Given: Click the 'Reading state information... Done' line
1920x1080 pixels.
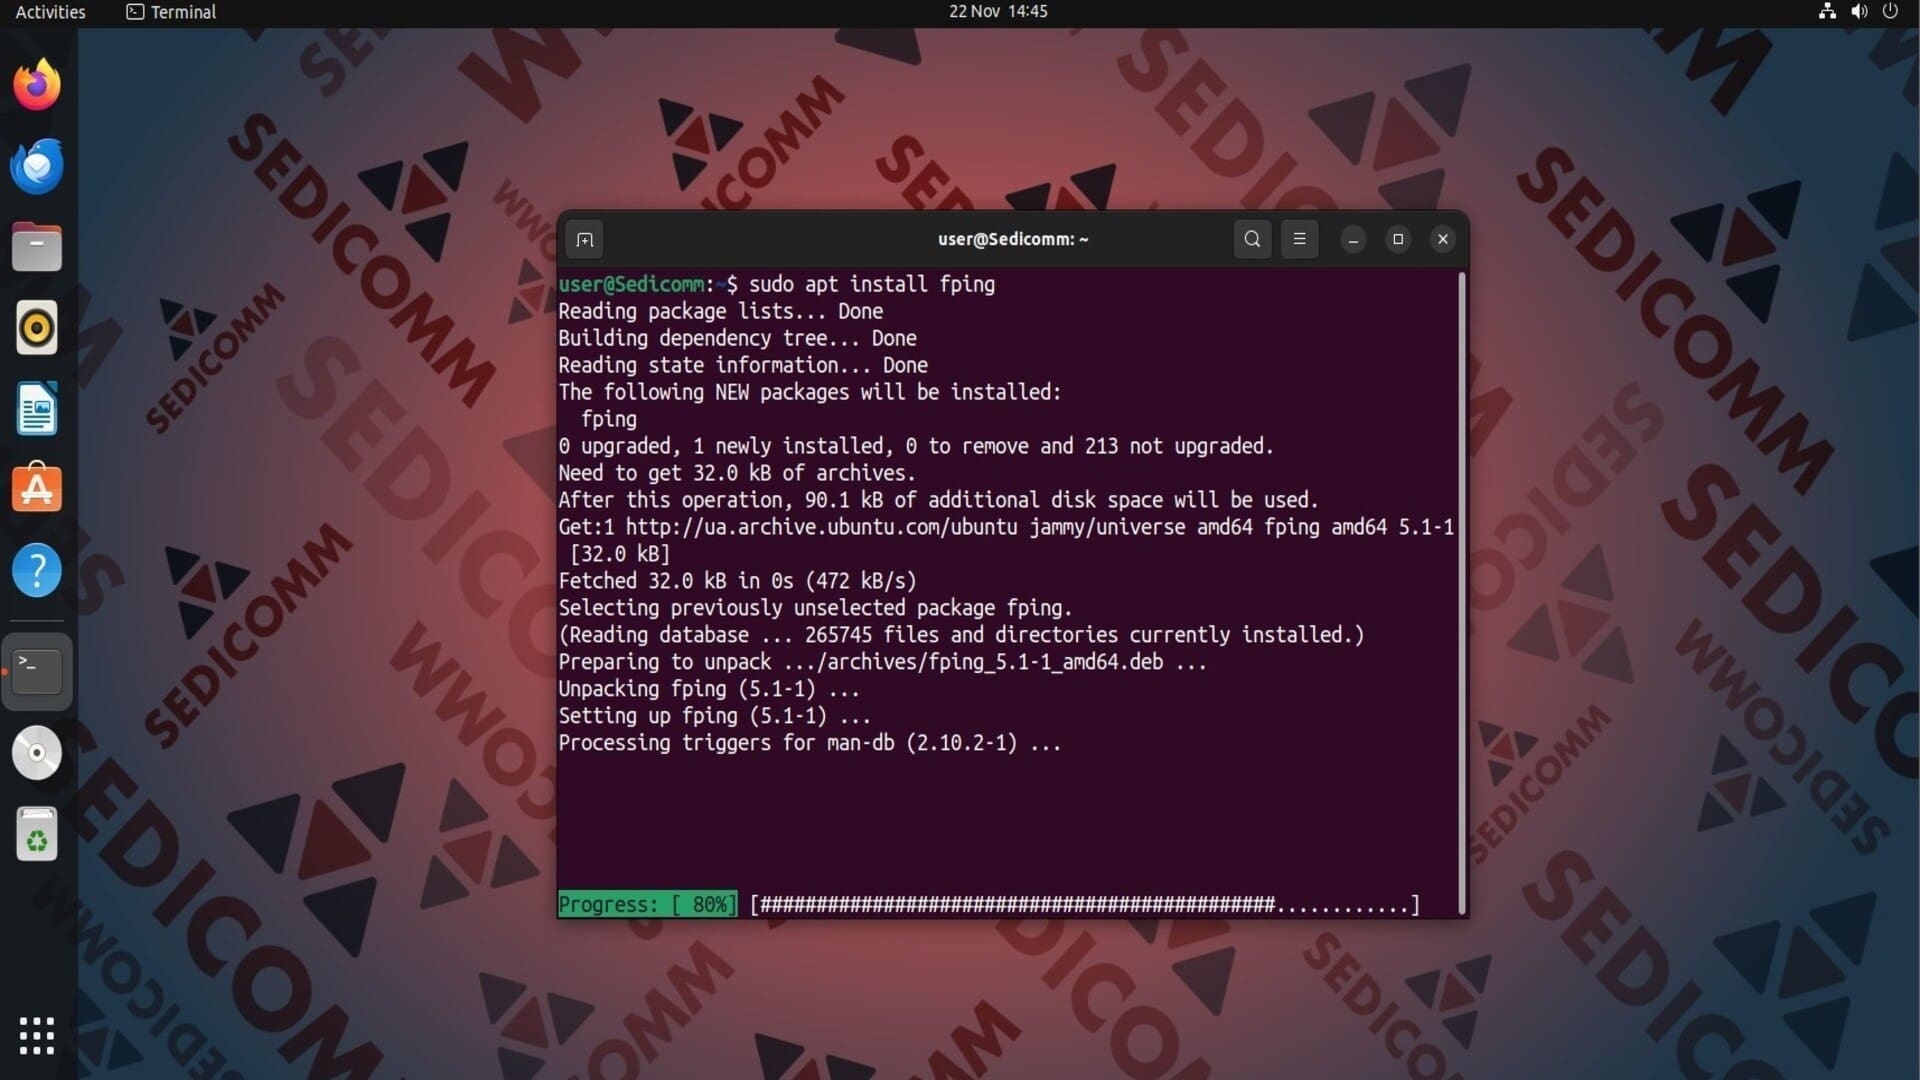Looking at the screenshot, I should 743,365.
